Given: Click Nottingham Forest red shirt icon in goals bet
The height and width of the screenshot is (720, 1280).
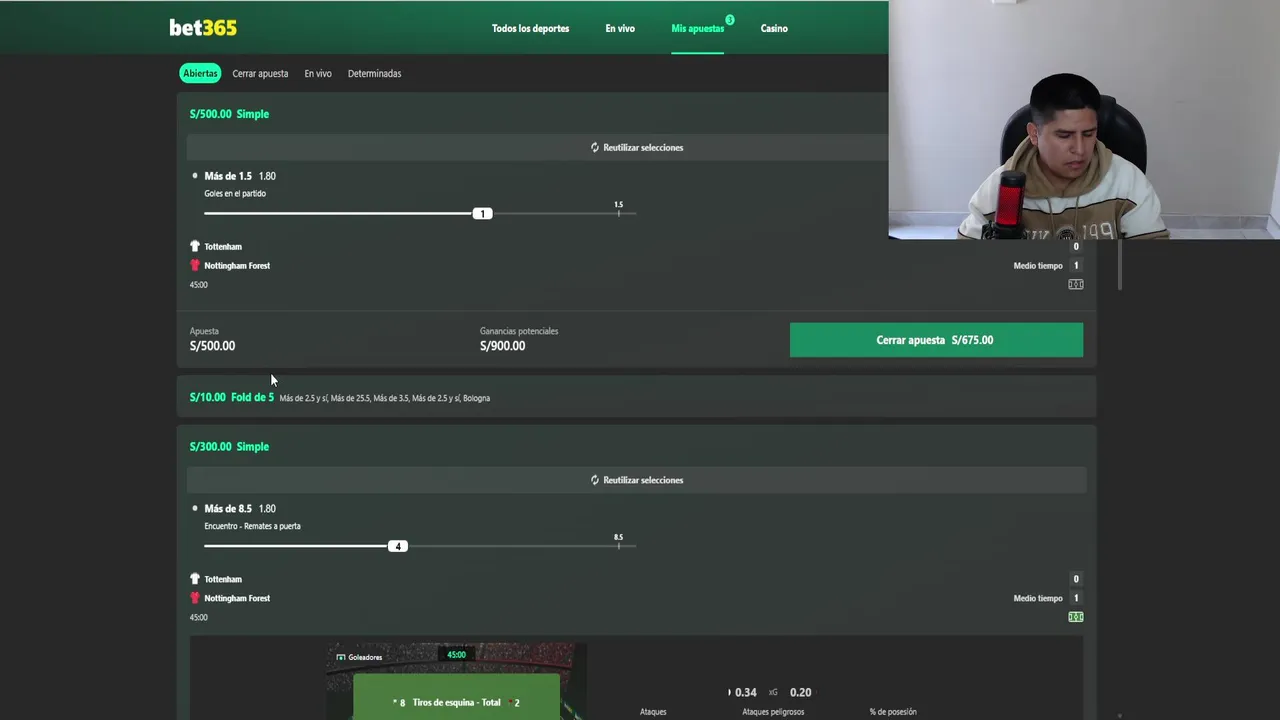Looking at the screenshot, I should coord(195,265).
